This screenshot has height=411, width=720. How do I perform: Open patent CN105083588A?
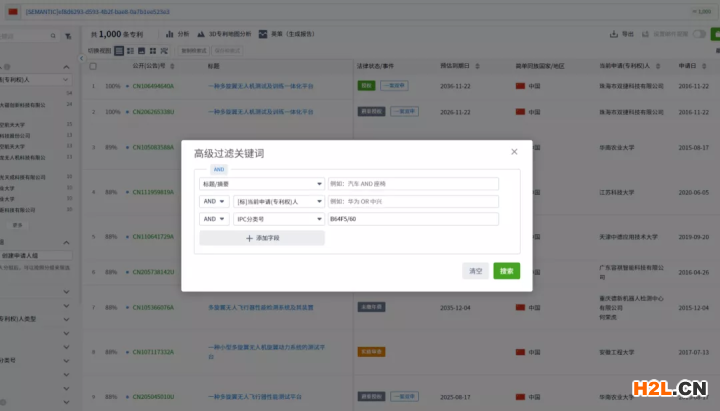(153, 147)
